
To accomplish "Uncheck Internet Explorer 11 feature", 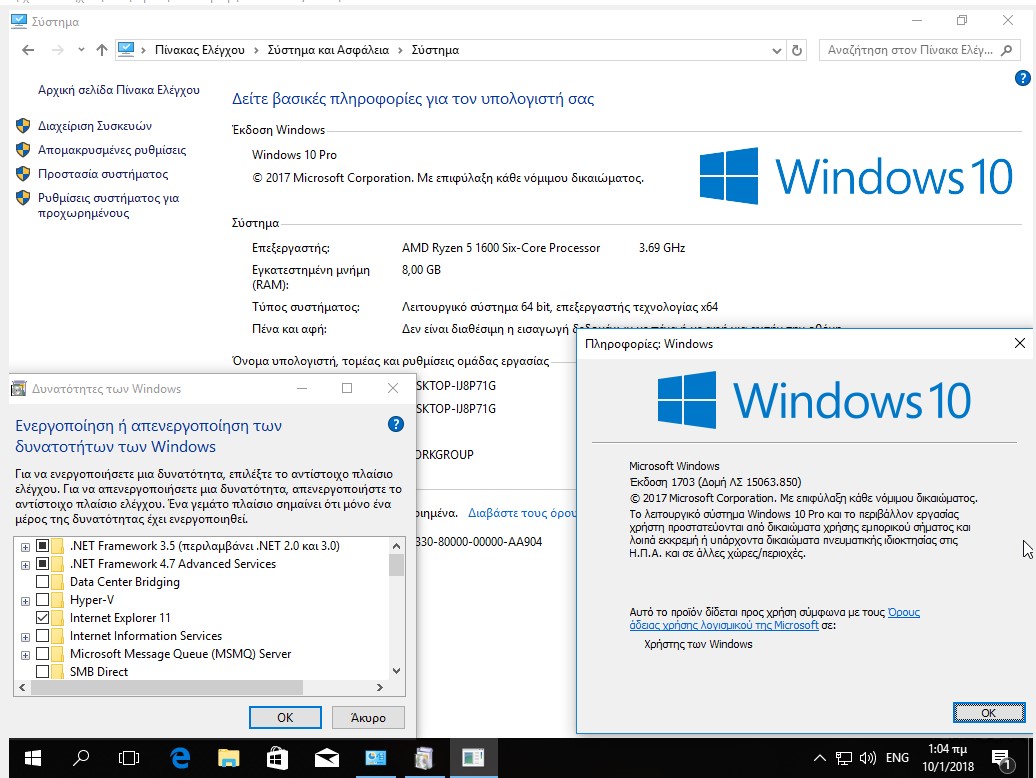I will tap(42, 618).
